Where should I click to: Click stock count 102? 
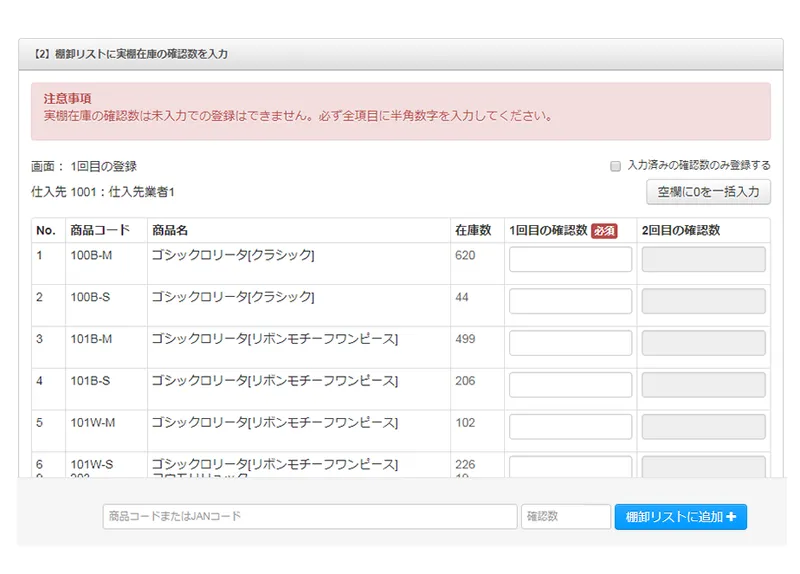465,422
